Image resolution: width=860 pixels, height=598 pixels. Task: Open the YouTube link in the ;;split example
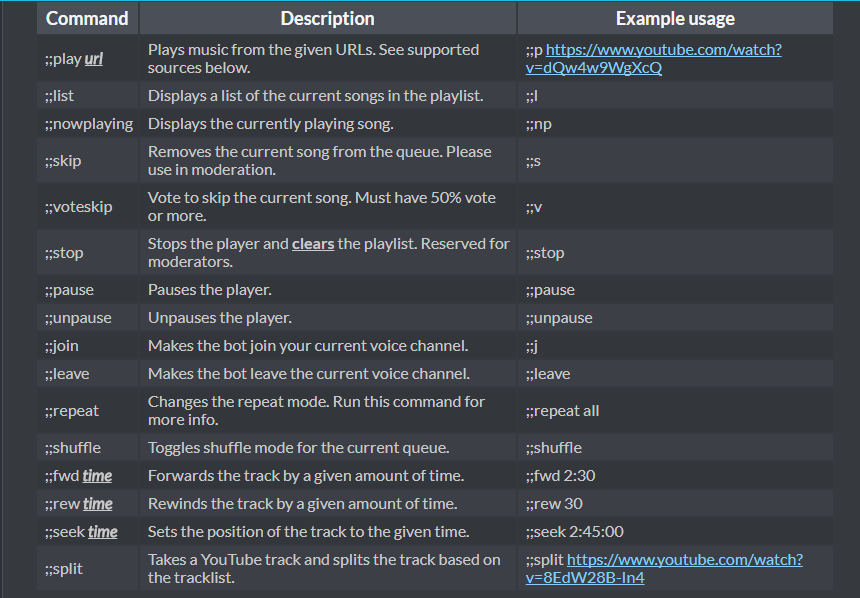pos(684,560)
